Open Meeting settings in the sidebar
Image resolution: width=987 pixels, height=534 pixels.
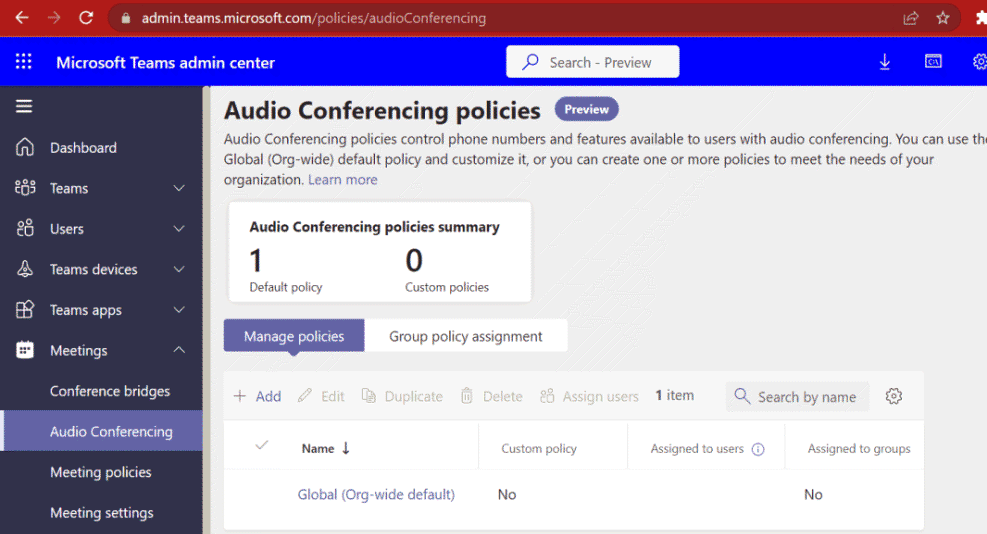pos(103,513)
